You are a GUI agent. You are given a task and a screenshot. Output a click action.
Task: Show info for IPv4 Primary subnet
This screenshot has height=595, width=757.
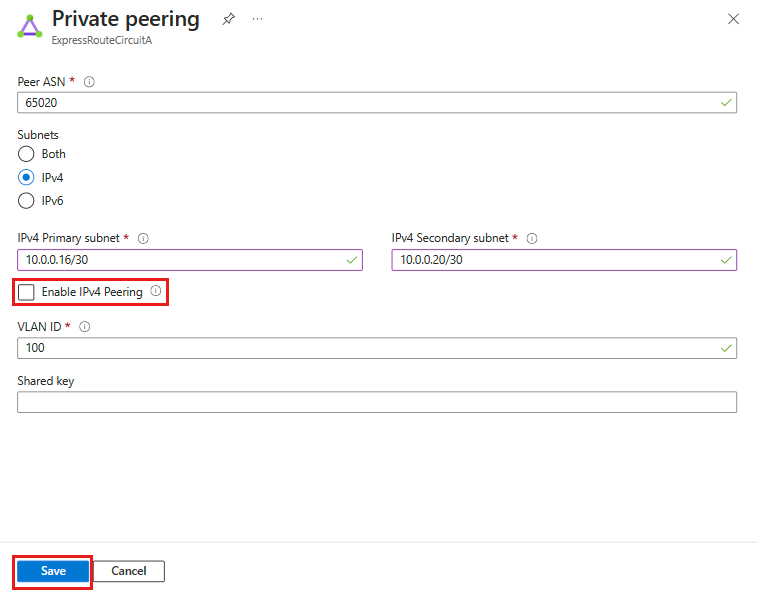click(x=143, y=238)
